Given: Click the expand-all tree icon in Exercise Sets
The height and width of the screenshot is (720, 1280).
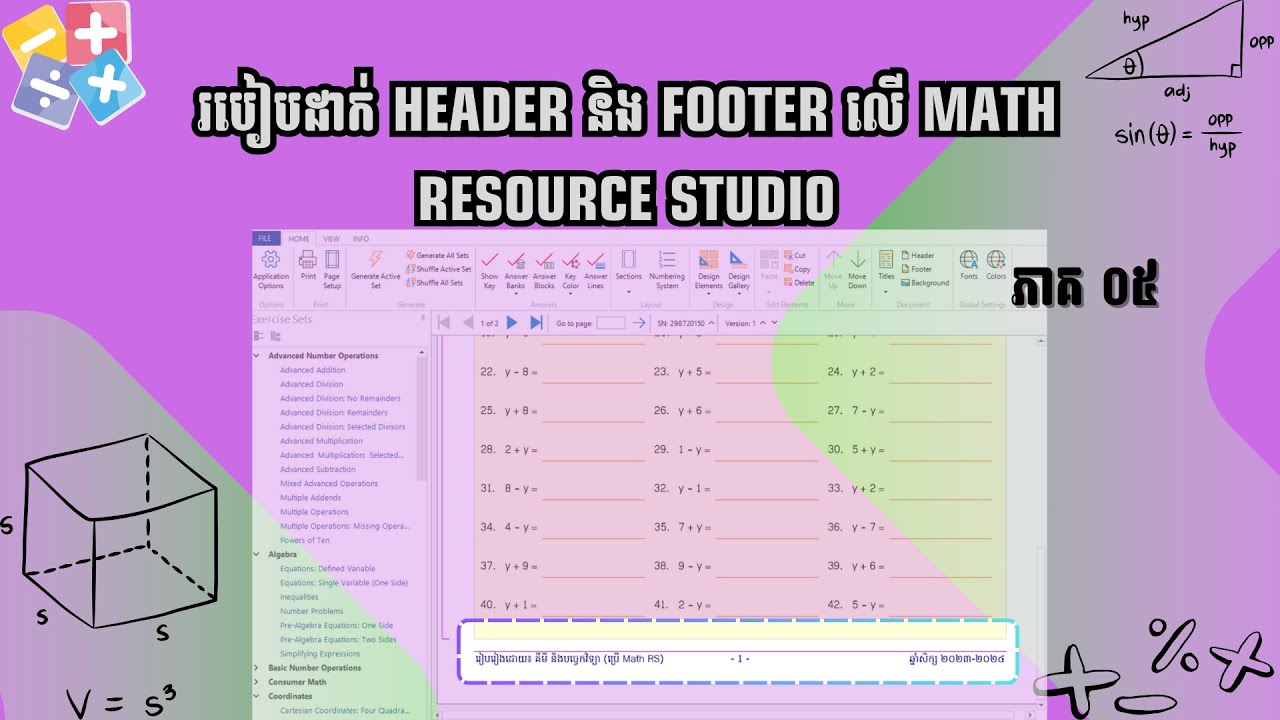Looking at the screenshot, I should [275, 336].
